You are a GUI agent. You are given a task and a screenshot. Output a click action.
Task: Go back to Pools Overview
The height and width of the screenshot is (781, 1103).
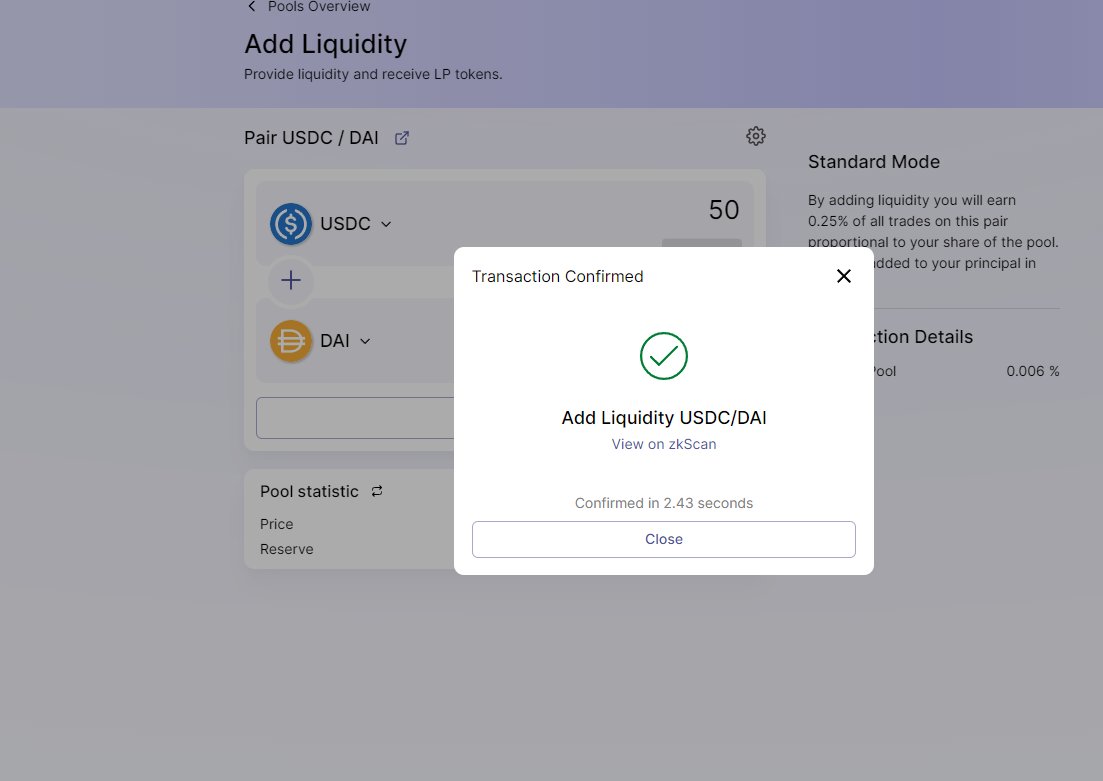coord(319,6)
